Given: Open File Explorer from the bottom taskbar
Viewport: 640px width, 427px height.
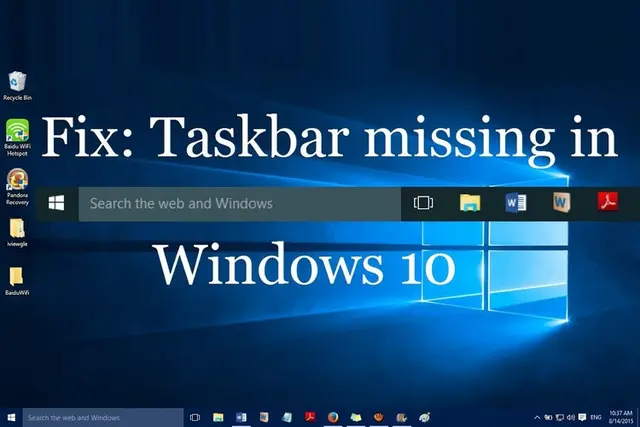Looking at the screenshot, I should coord(218,417).
